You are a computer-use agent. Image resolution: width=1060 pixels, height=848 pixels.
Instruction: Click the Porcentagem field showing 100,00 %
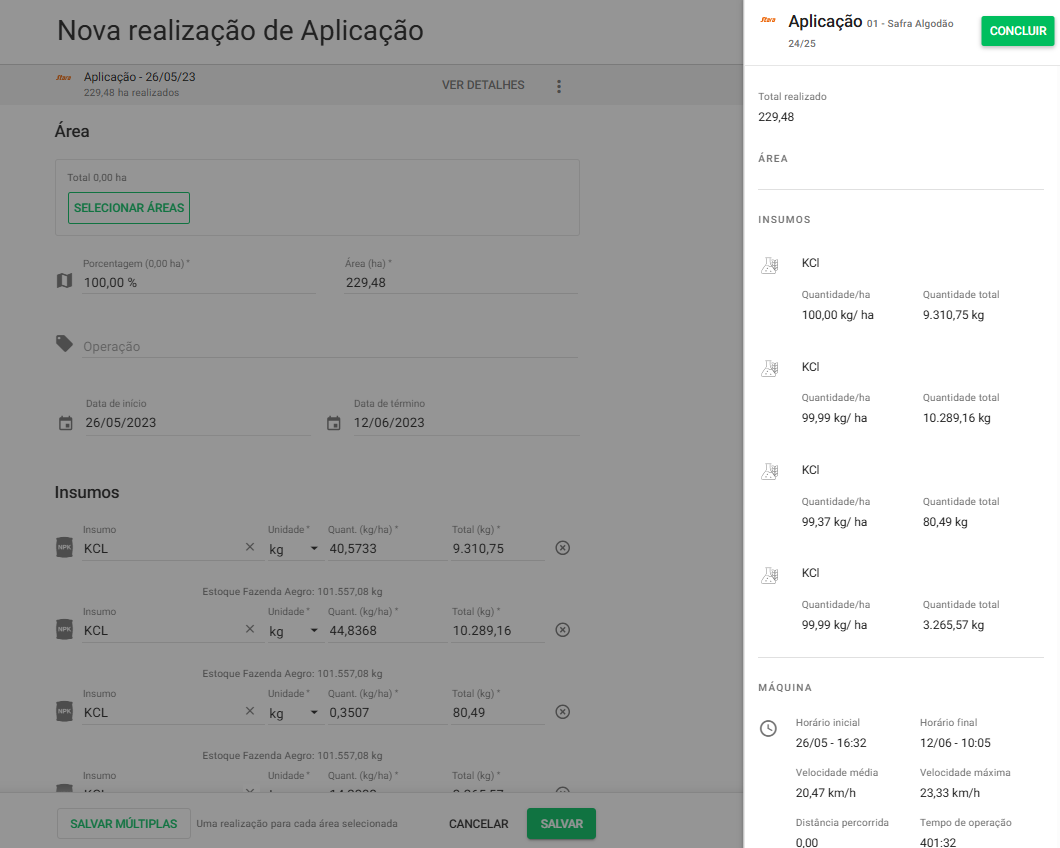[x=198, y=282]
